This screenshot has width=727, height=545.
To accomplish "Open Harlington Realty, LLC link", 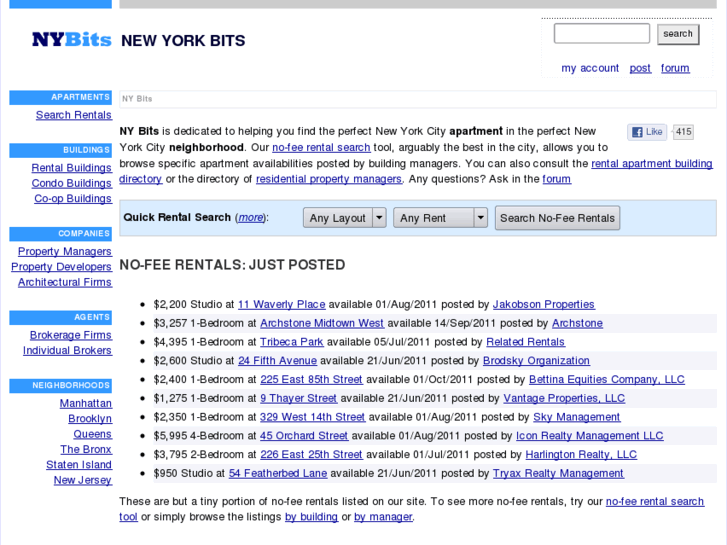I will point(581,455).
